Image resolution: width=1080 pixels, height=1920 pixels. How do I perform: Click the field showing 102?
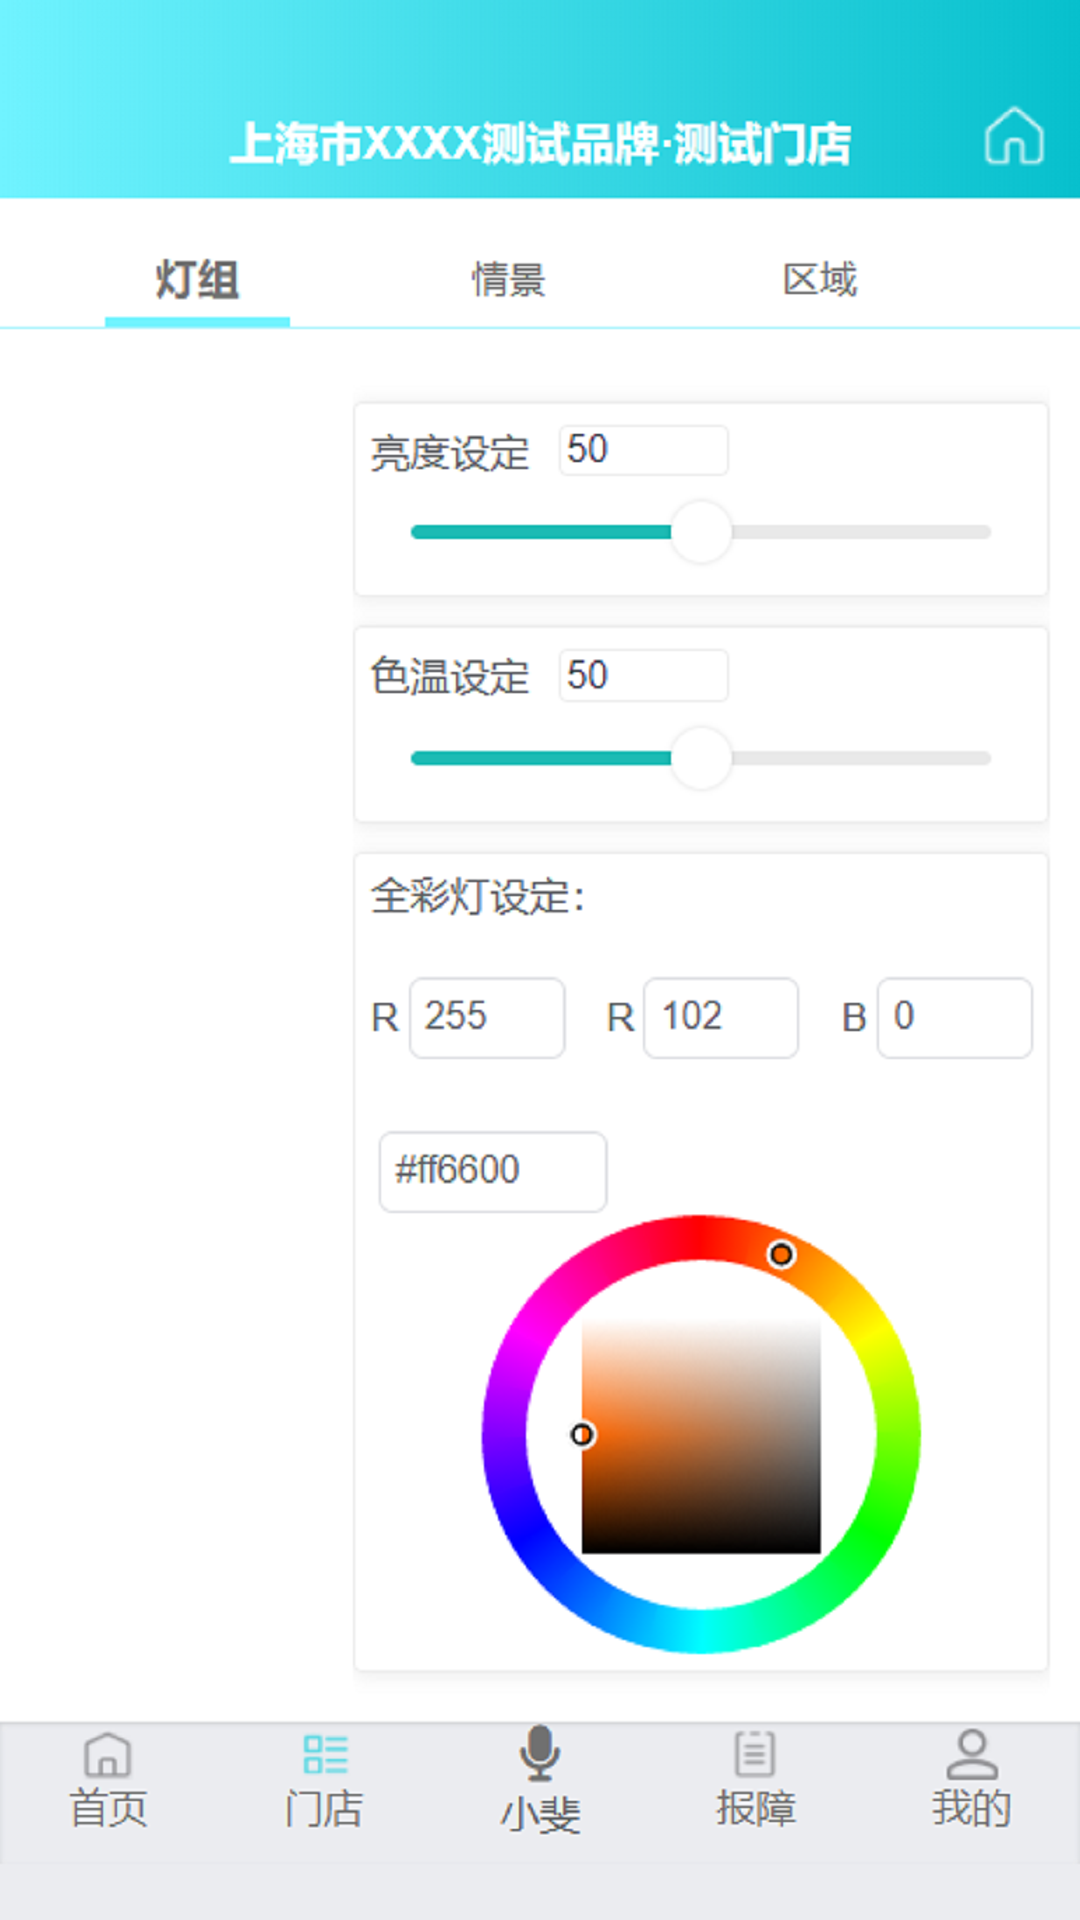[x=721, y=1017]
